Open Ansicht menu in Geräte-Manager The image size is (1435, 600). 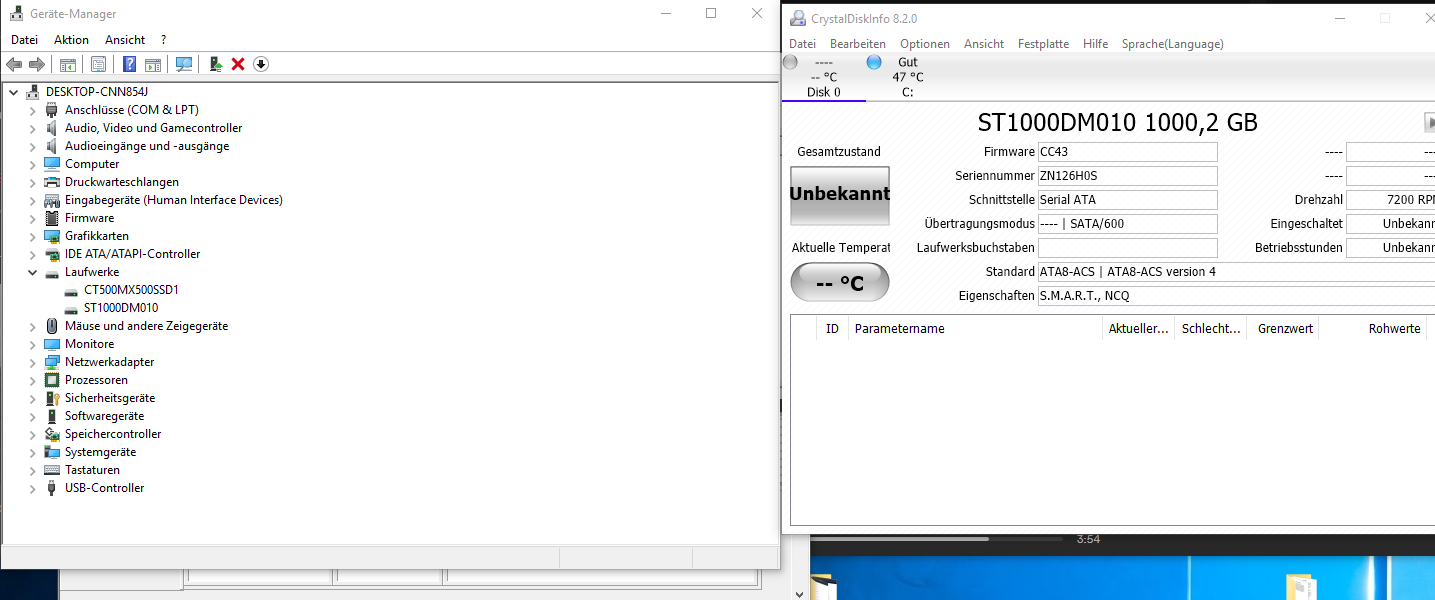[x=125, y=40]
